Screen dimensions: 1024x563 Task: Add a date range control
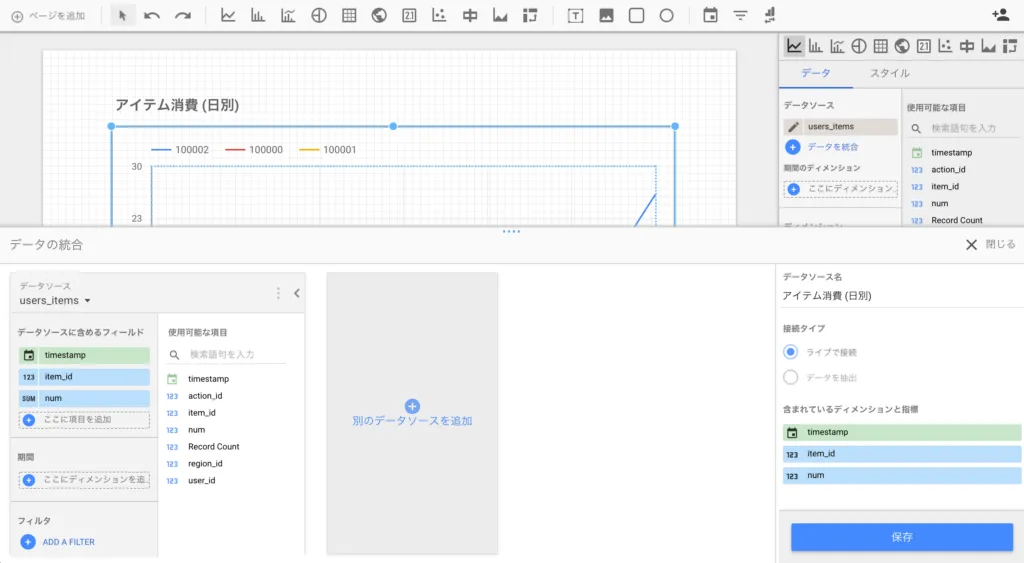click(x=711, y=16)
